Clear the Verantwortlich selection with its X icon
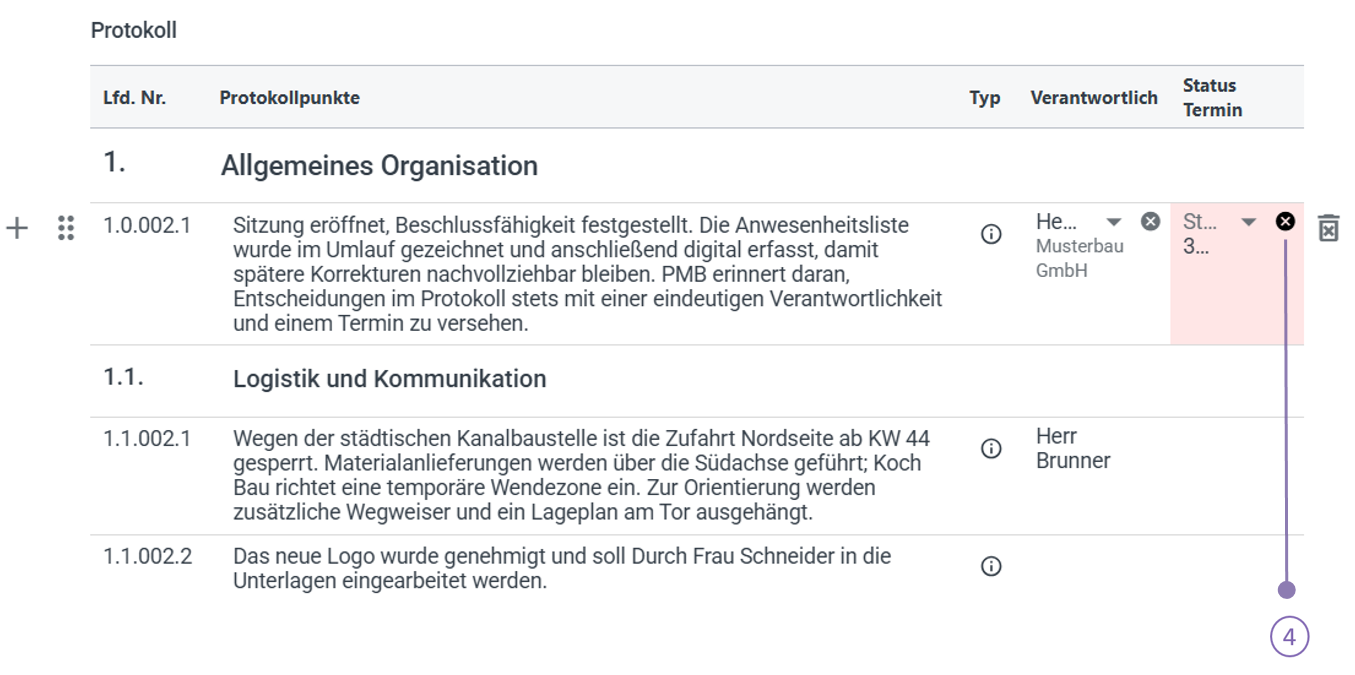 [x=1150, y=221]
